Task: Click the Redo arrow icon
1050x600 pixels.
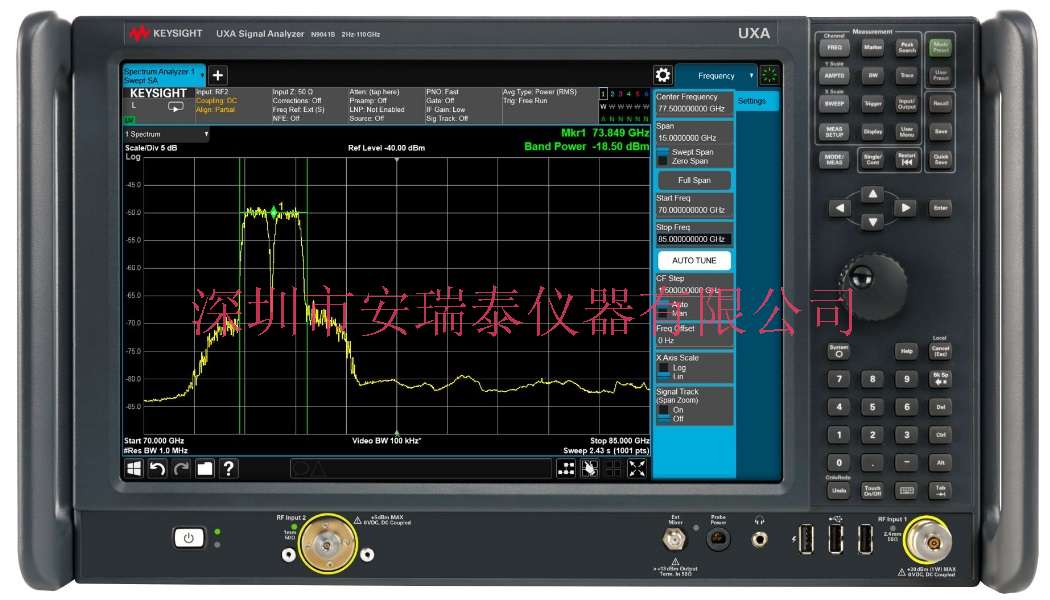Action: point(179,468)
